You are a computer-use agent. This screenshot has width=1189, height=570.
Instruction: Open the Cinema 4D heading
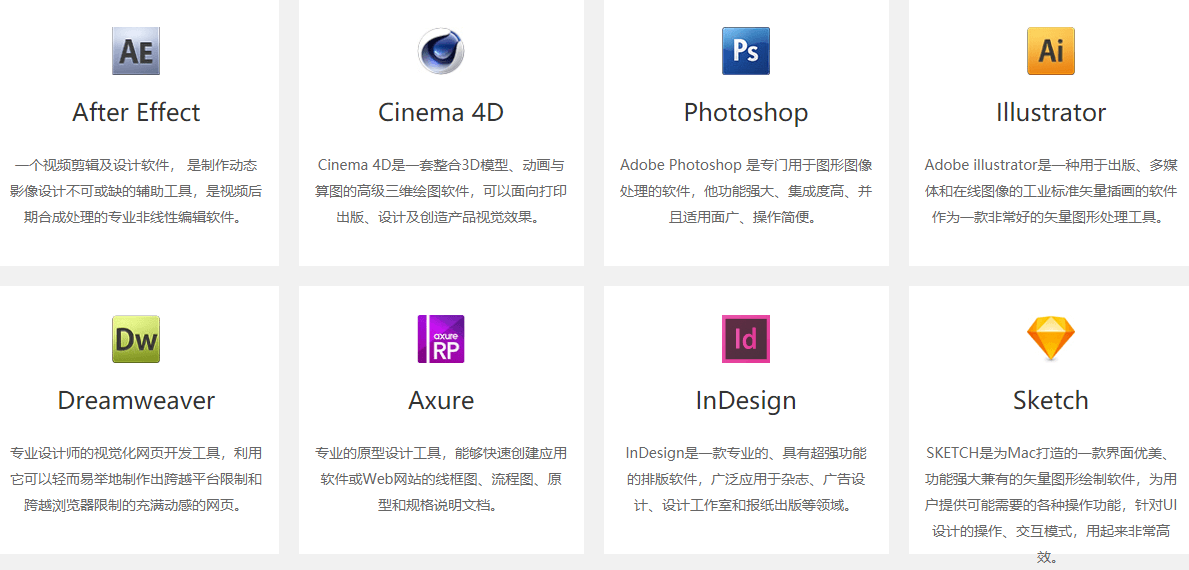tap(441, 113)
